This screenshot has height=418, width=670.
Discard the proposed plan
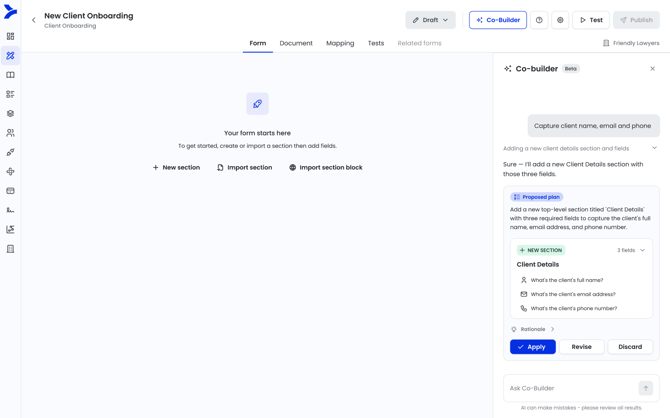click(630, 347)
